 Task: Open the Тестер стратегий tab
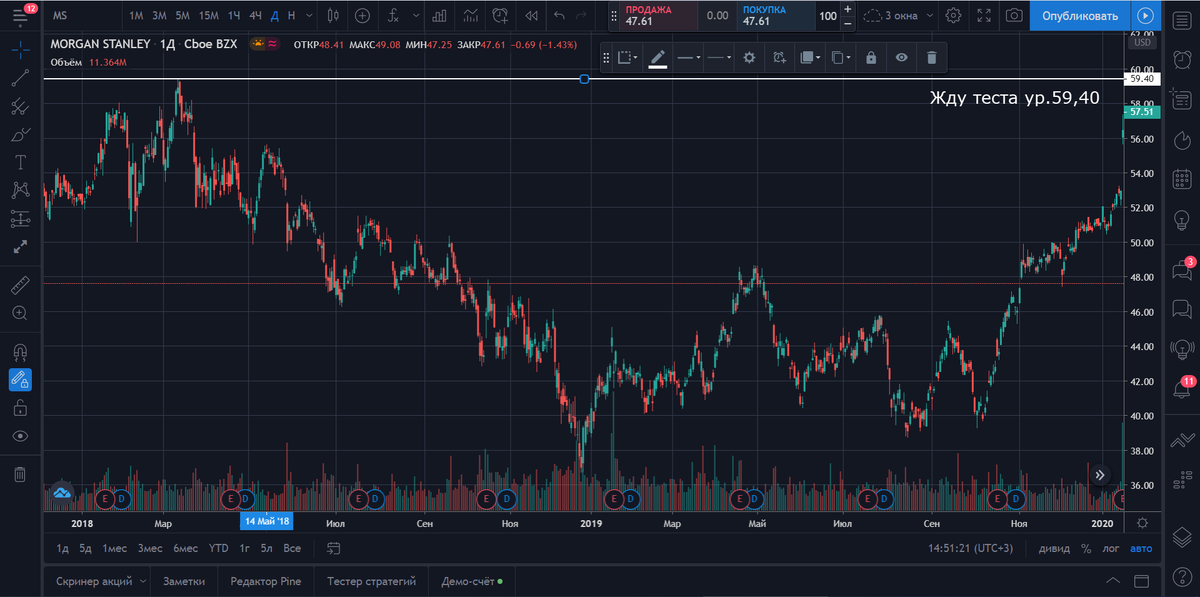pyautogui.click(x=371, y=580)
